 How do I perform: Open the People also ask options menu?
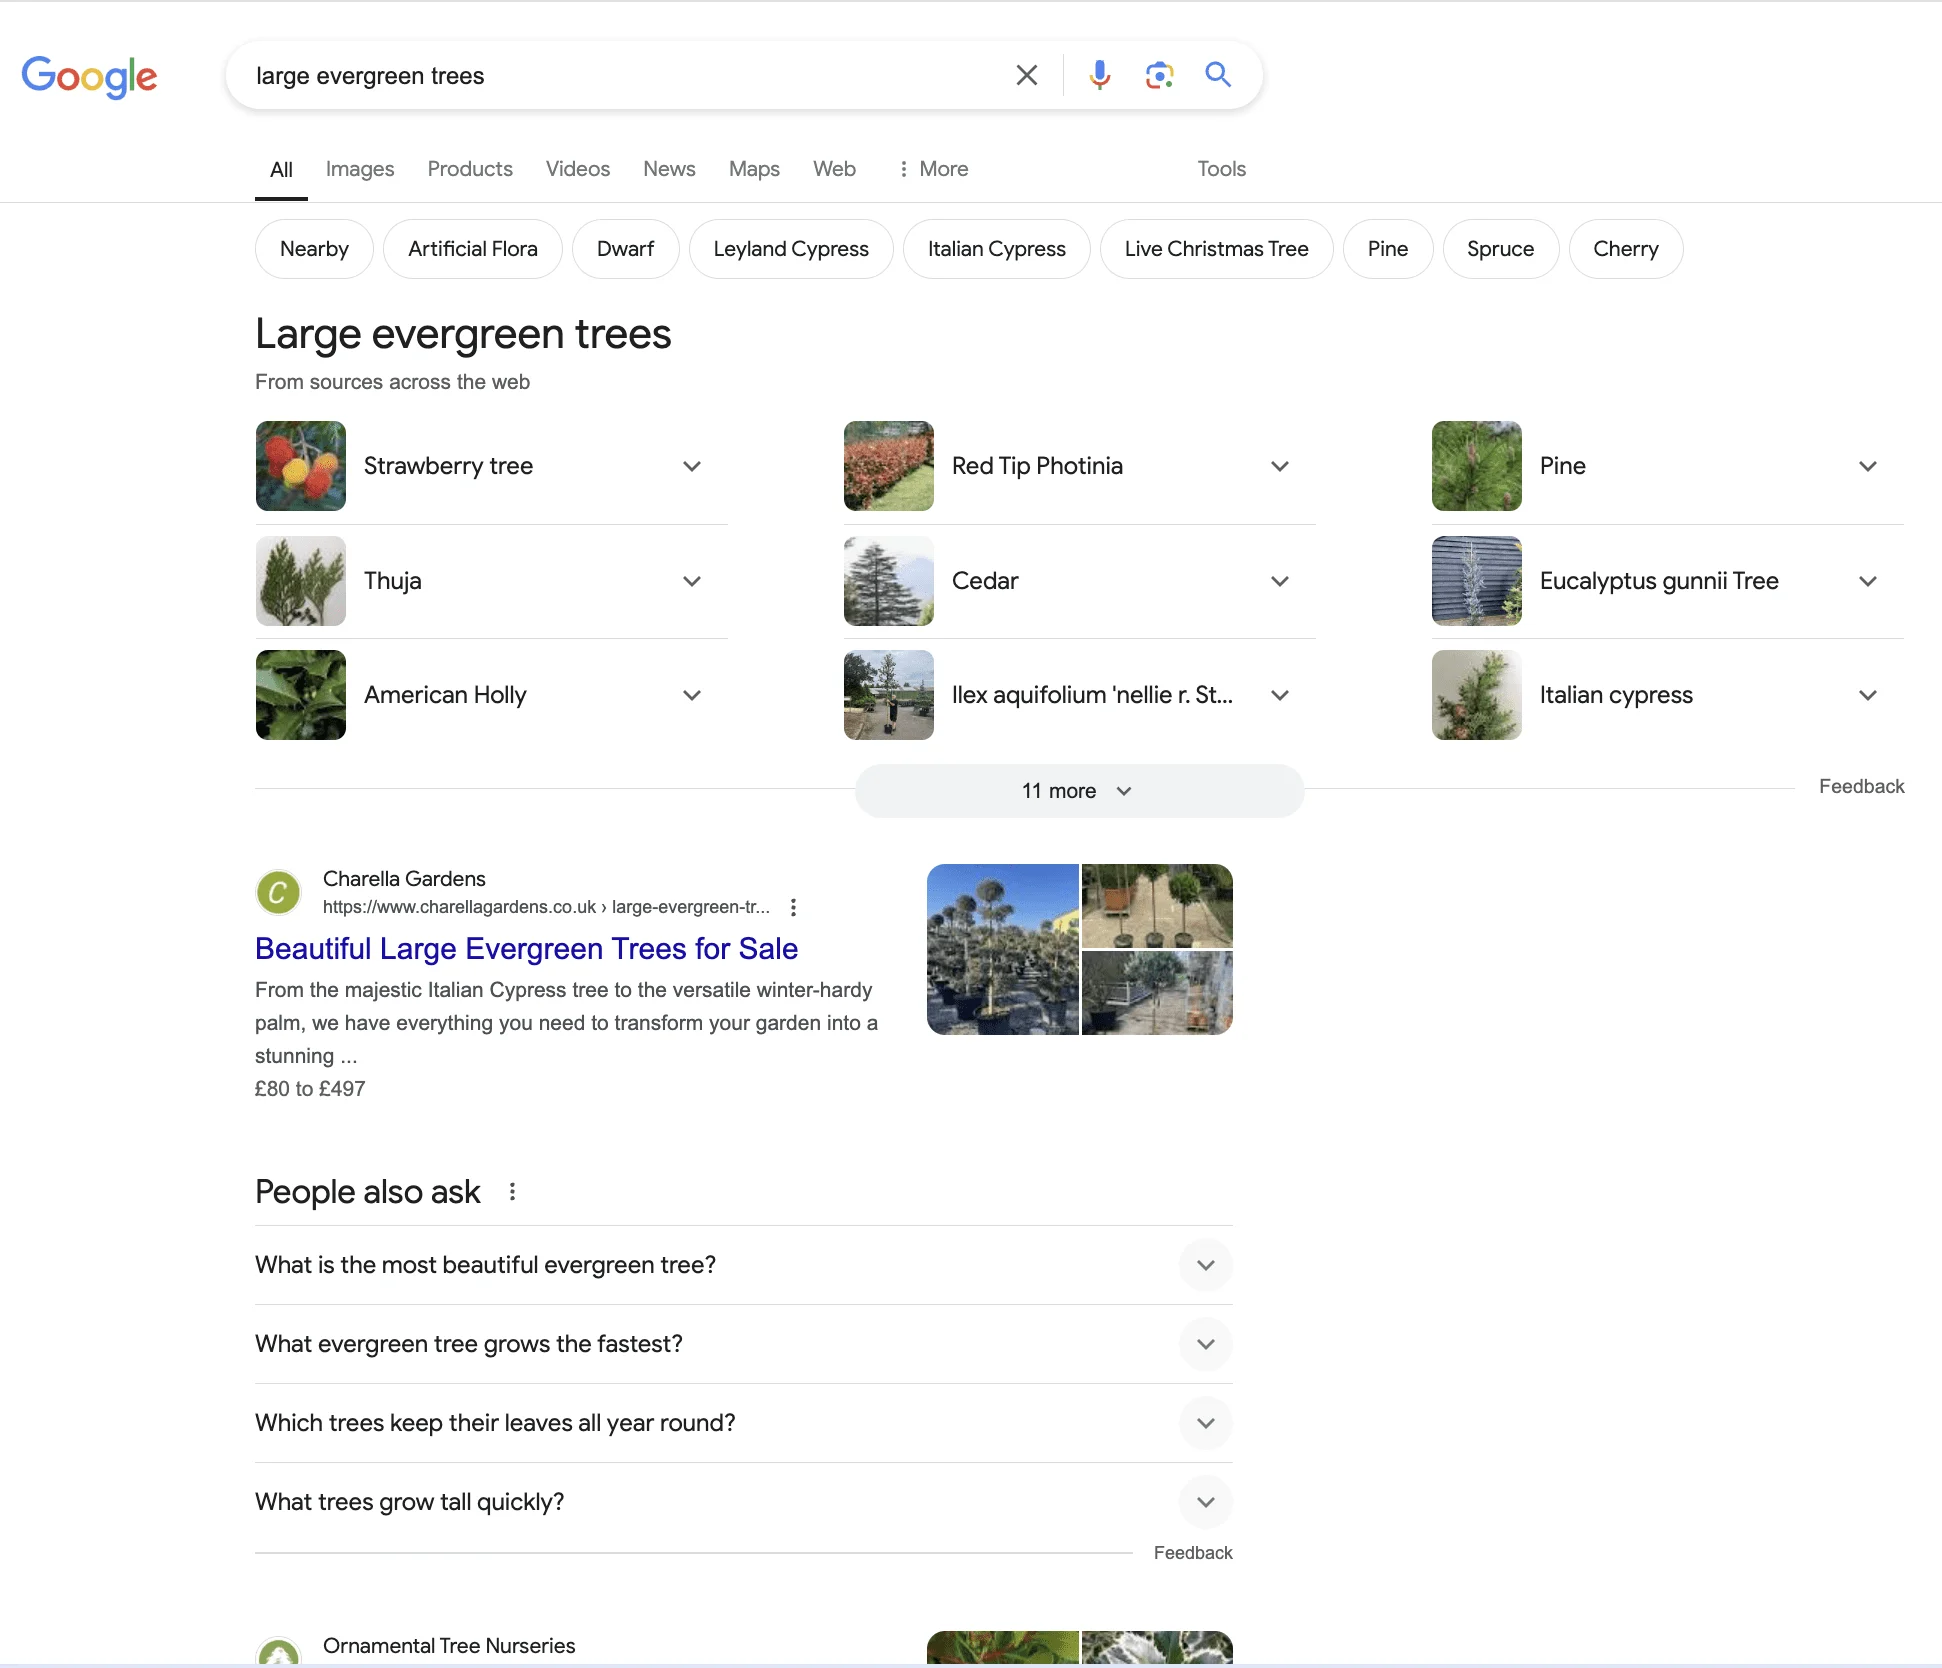tap(512, 1191)
